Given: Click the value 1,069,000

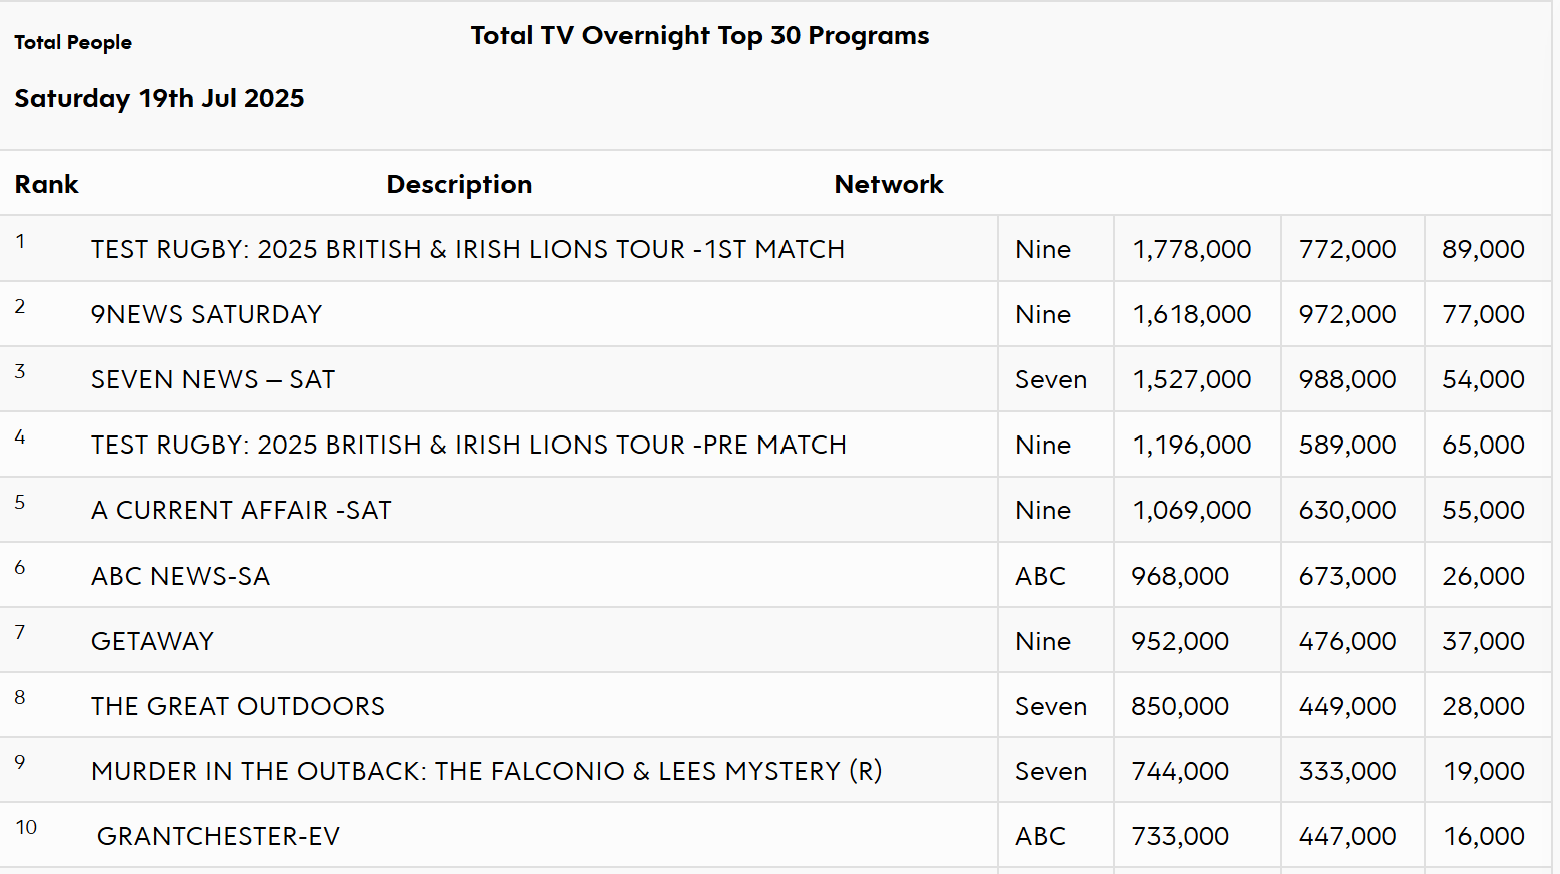Looking at the screenshot, I should point(1192,510).
